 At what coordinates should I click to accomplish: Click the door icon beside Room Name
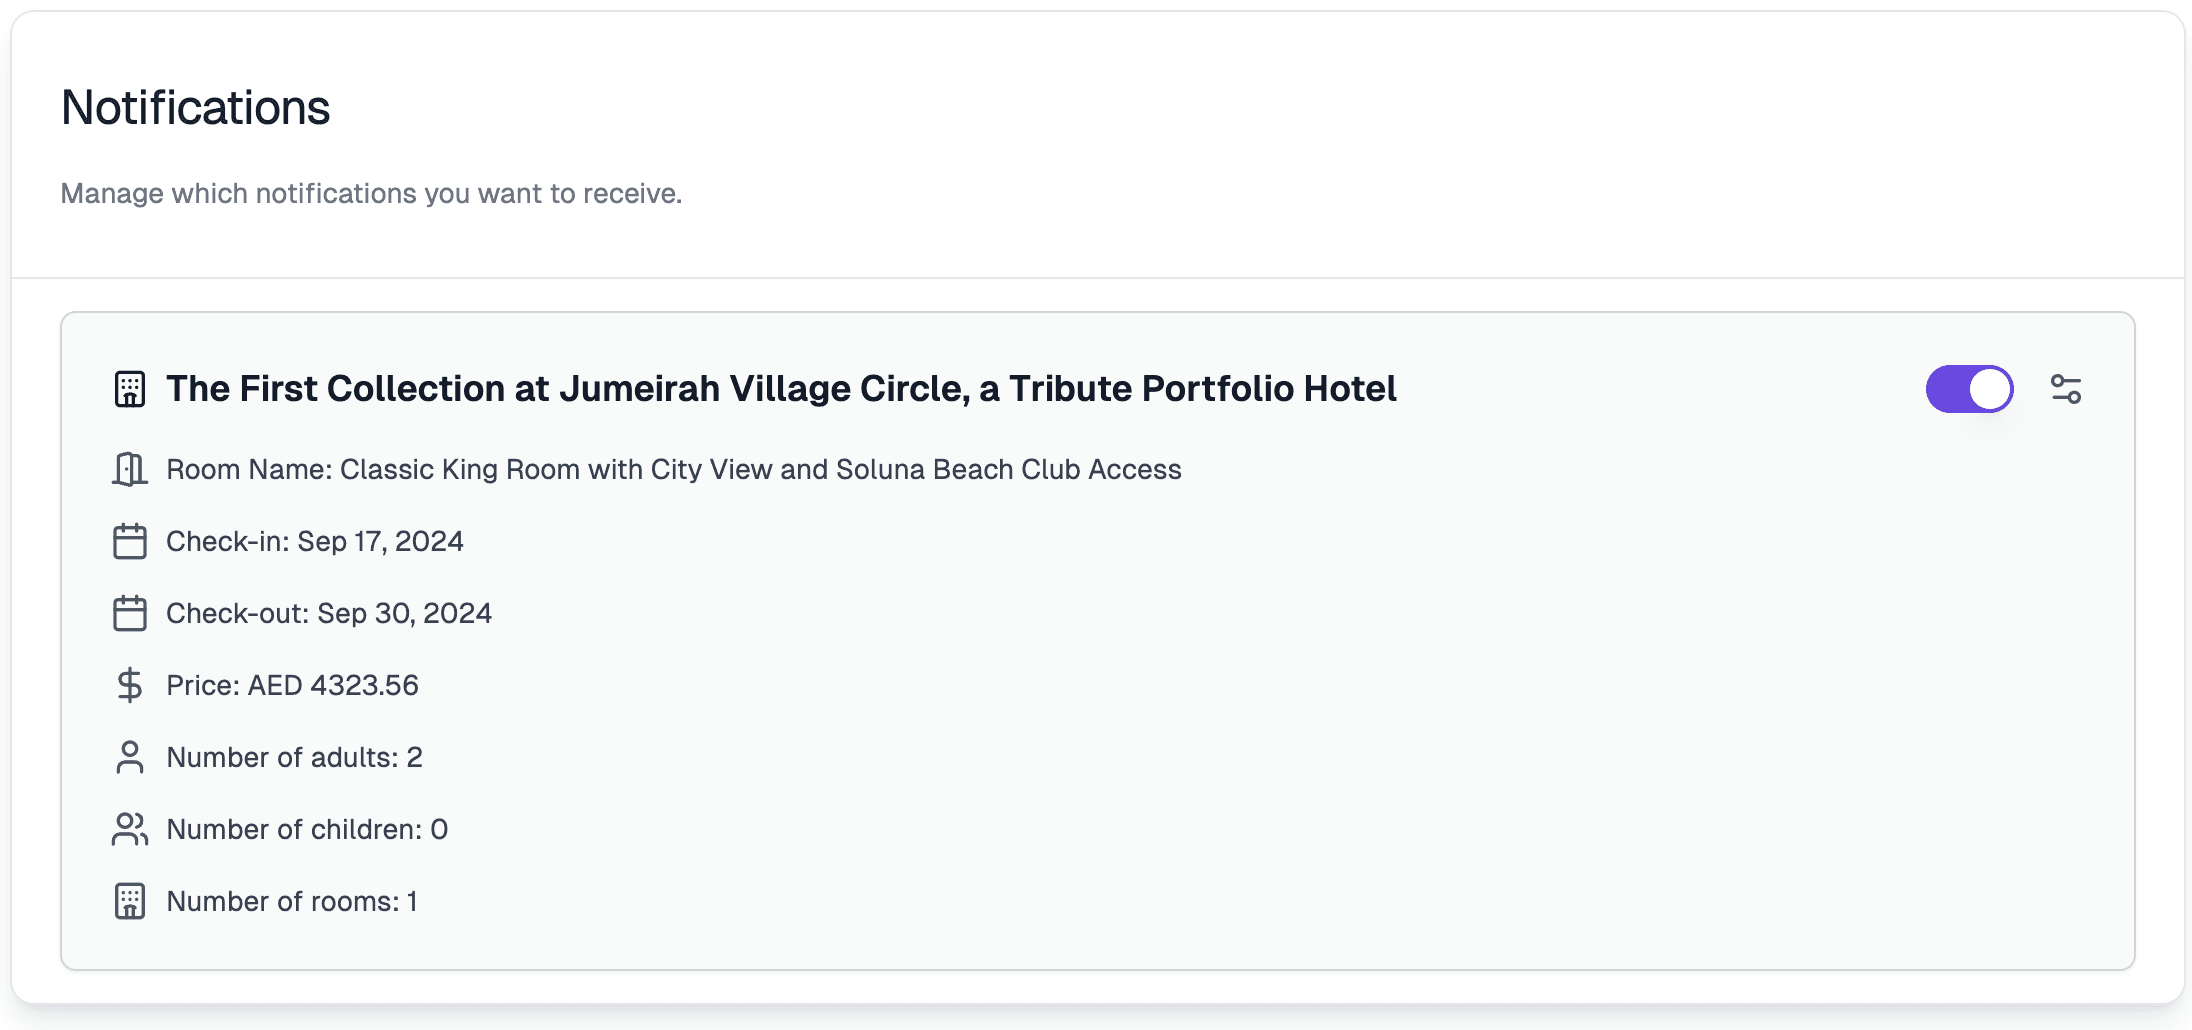pos(130,469)
